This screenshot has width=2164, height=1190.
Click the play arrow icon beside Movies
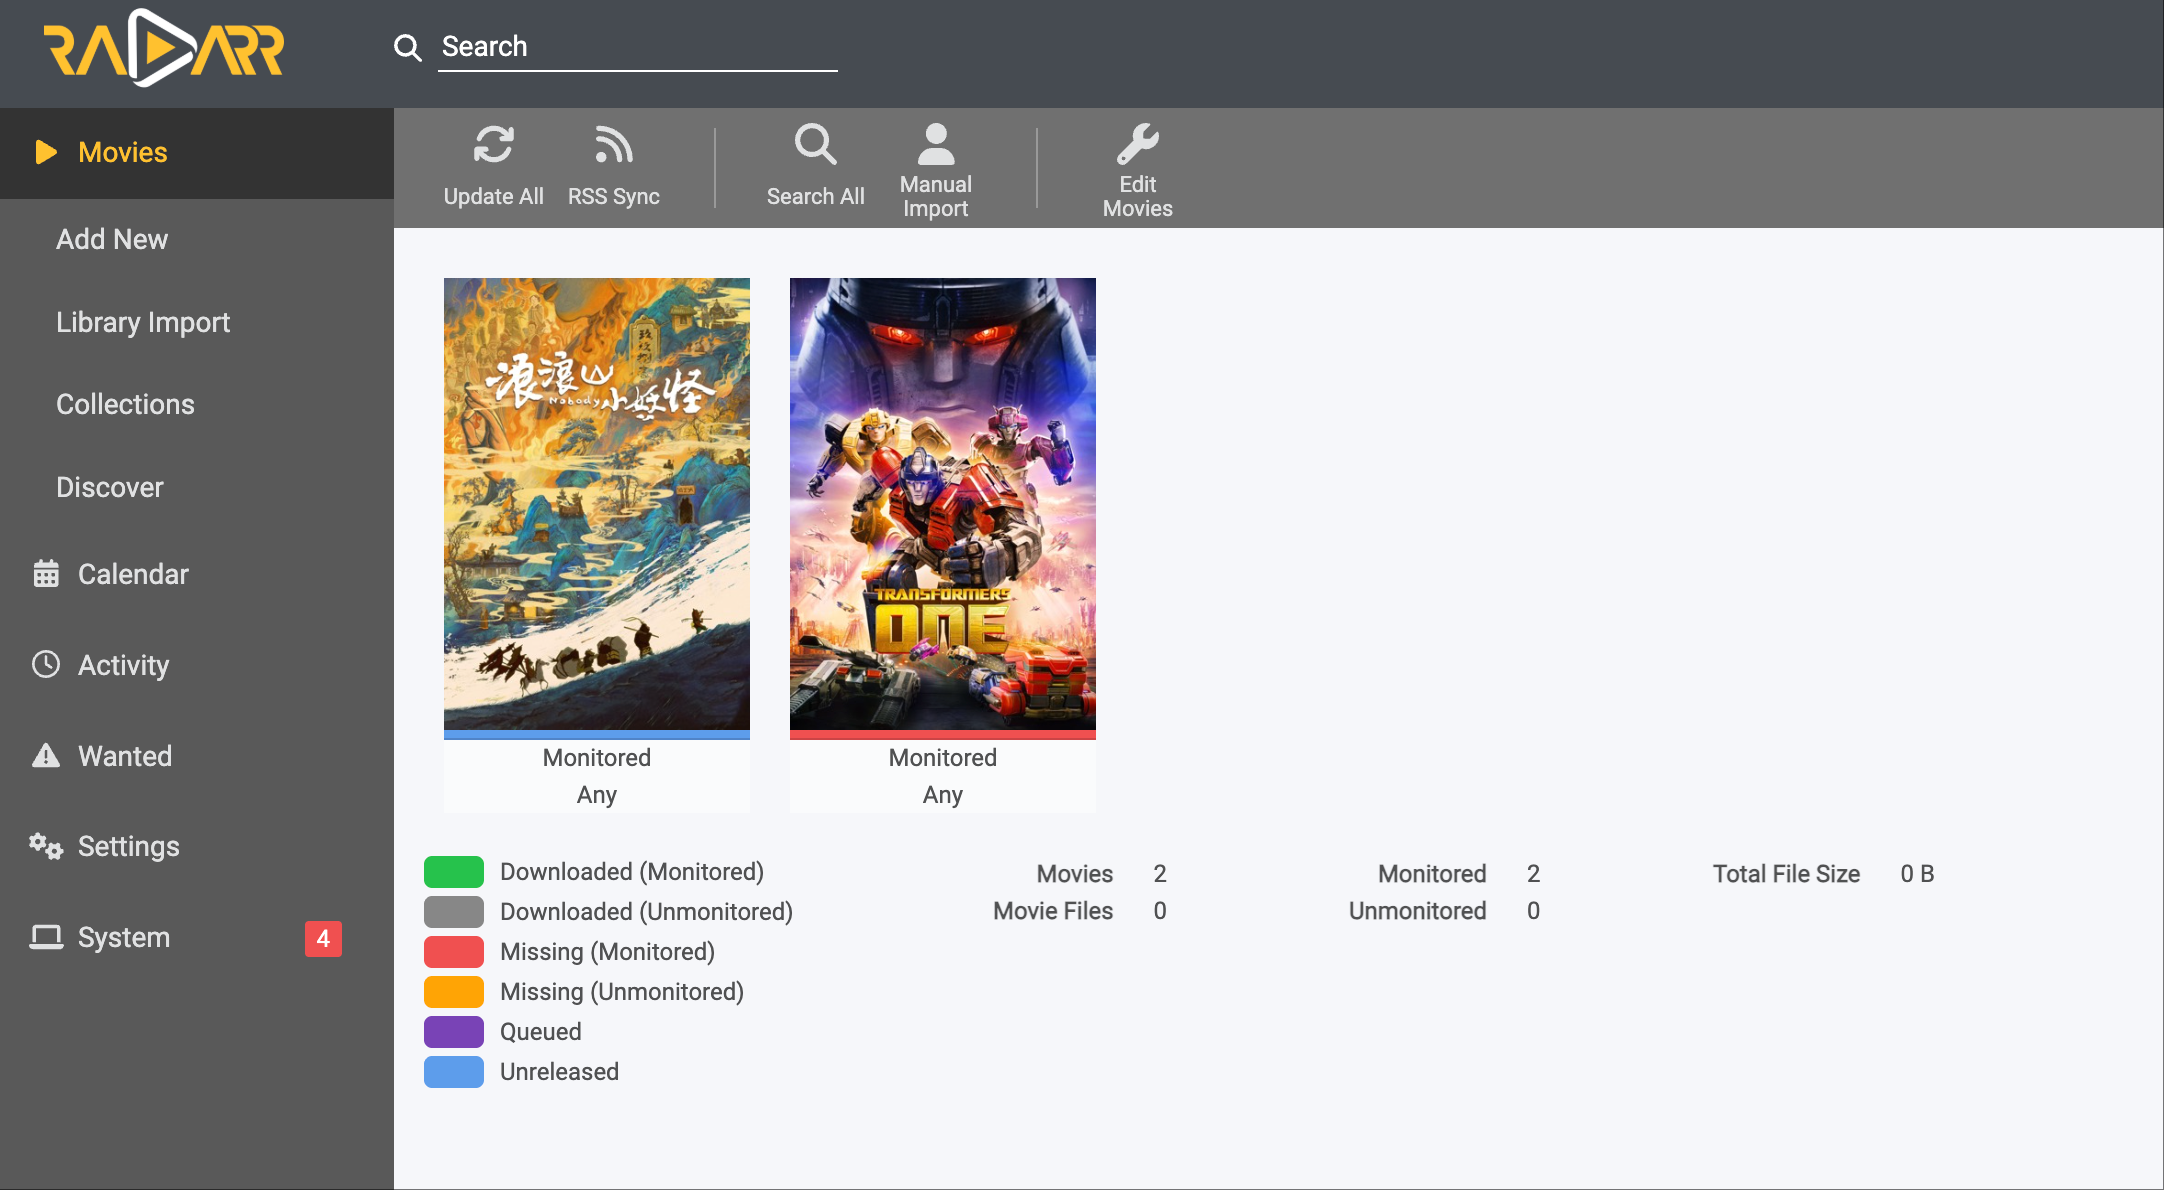pos(46,152)
